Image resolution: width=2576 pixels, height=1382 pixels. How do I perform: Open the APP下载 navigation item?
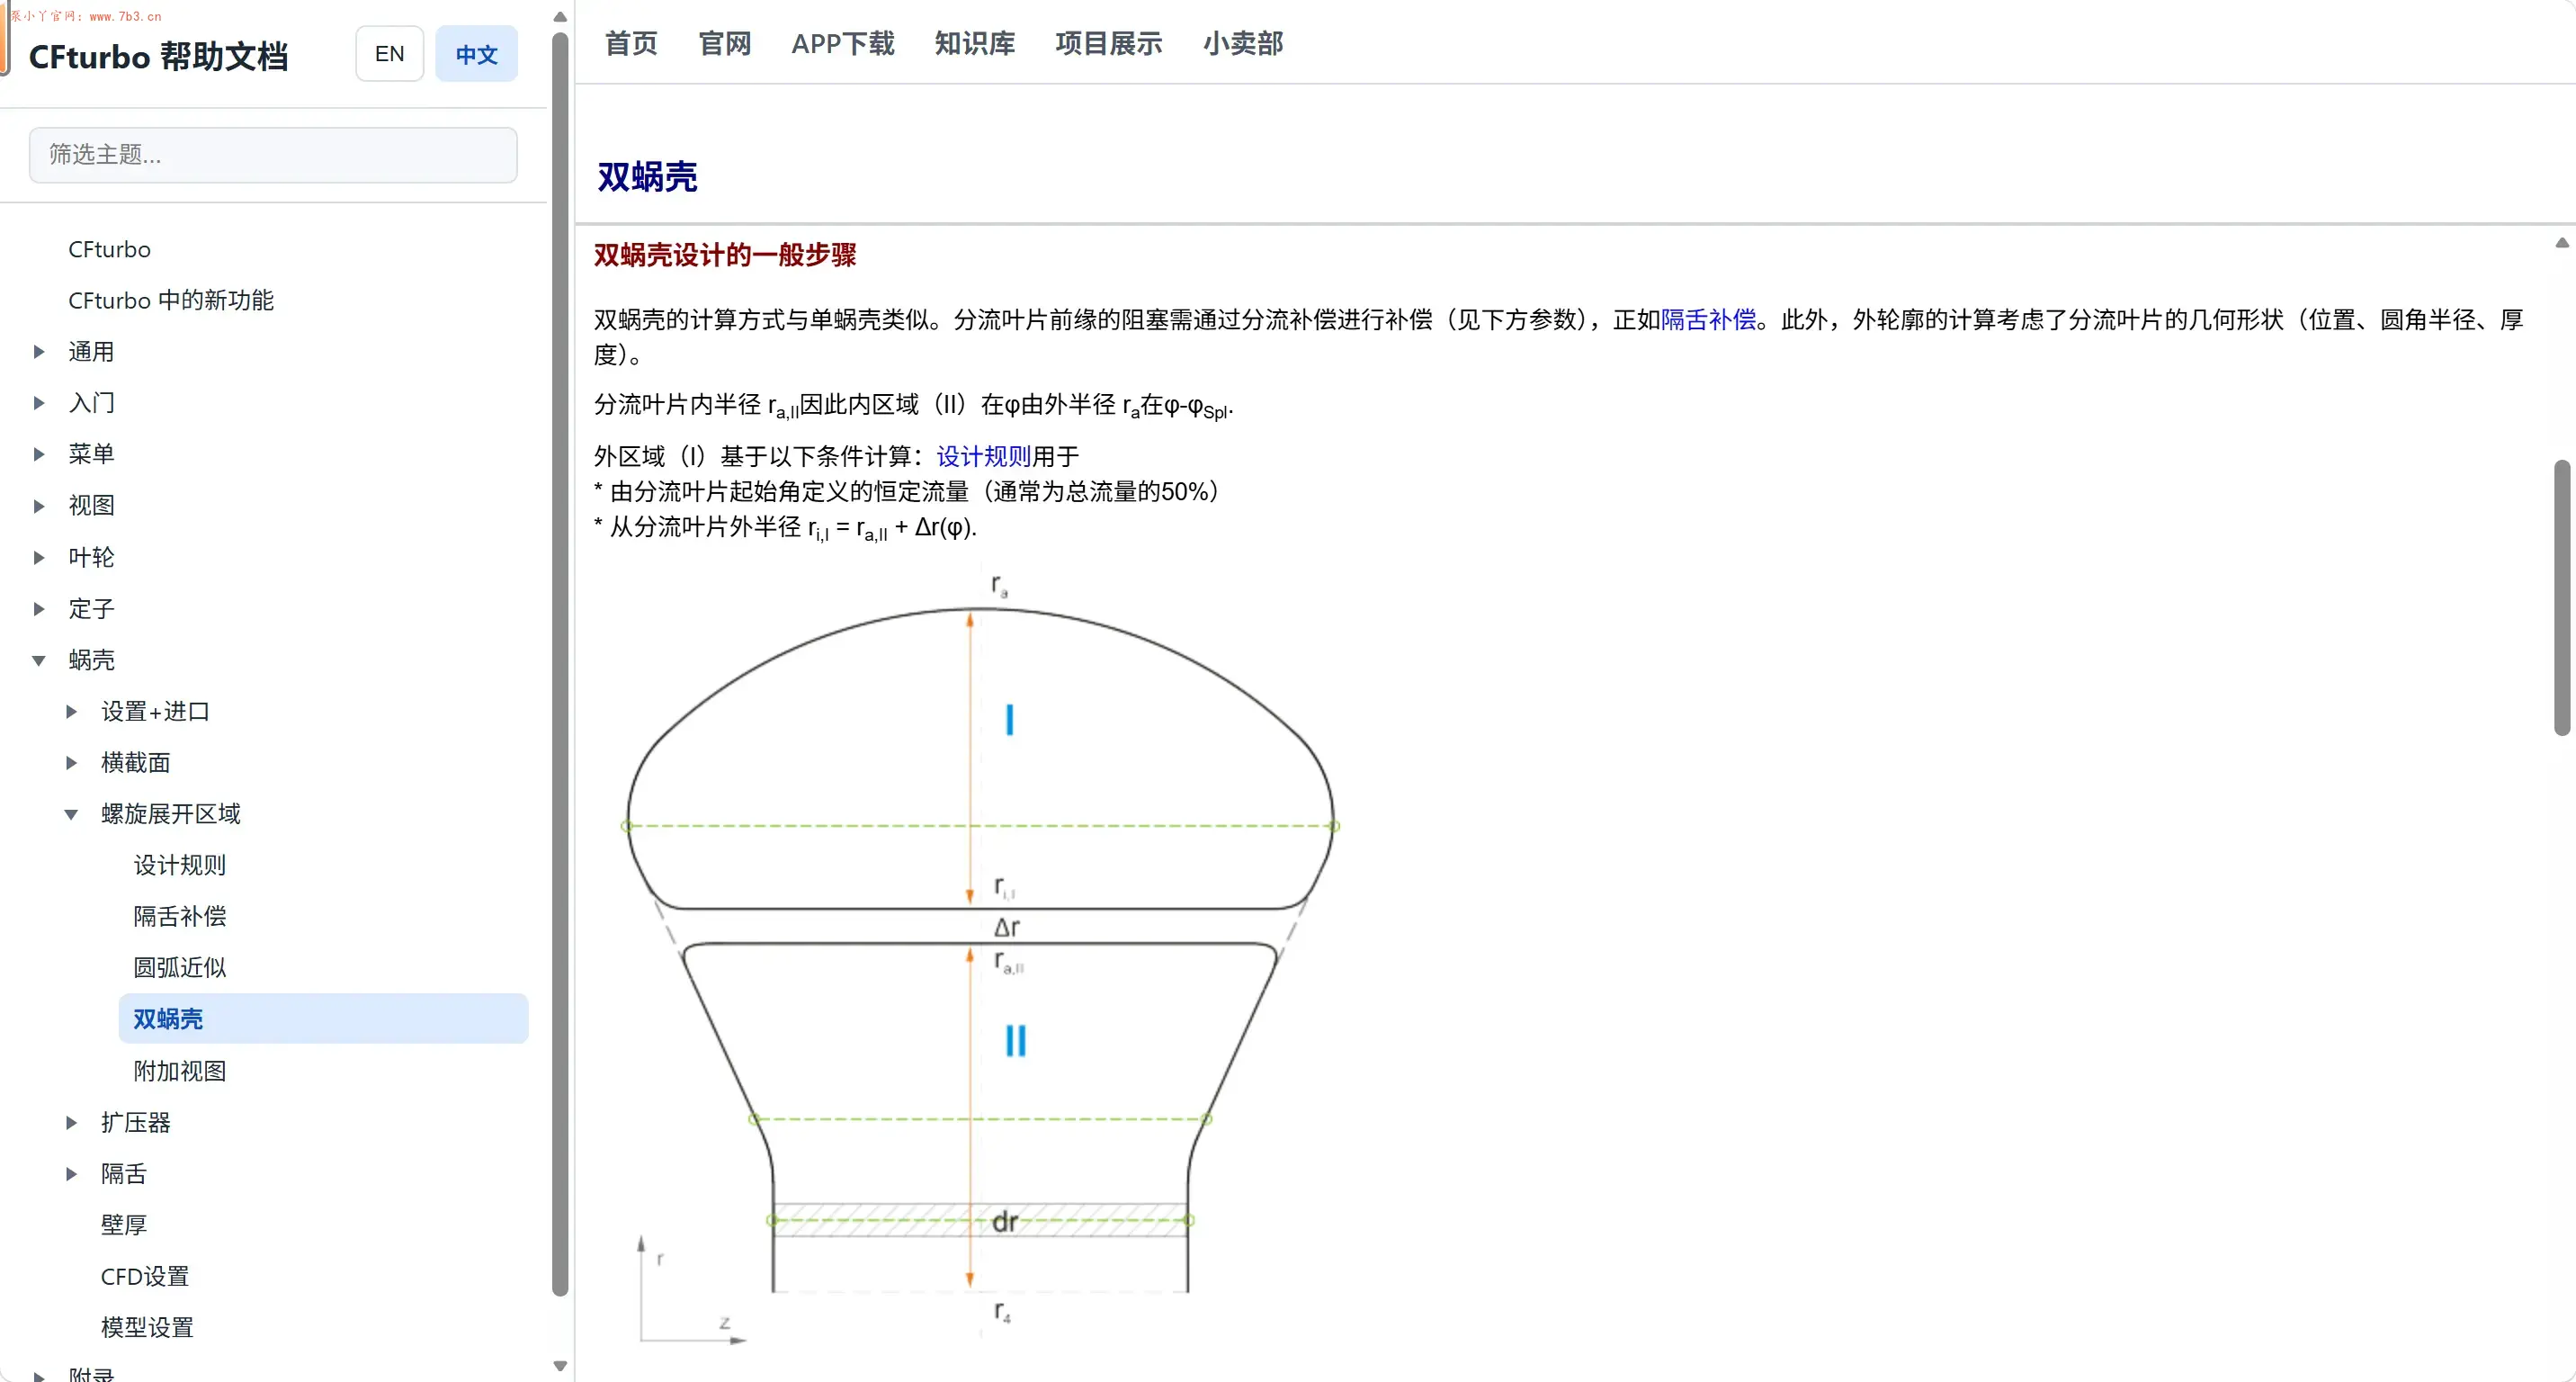coord(843,43)
